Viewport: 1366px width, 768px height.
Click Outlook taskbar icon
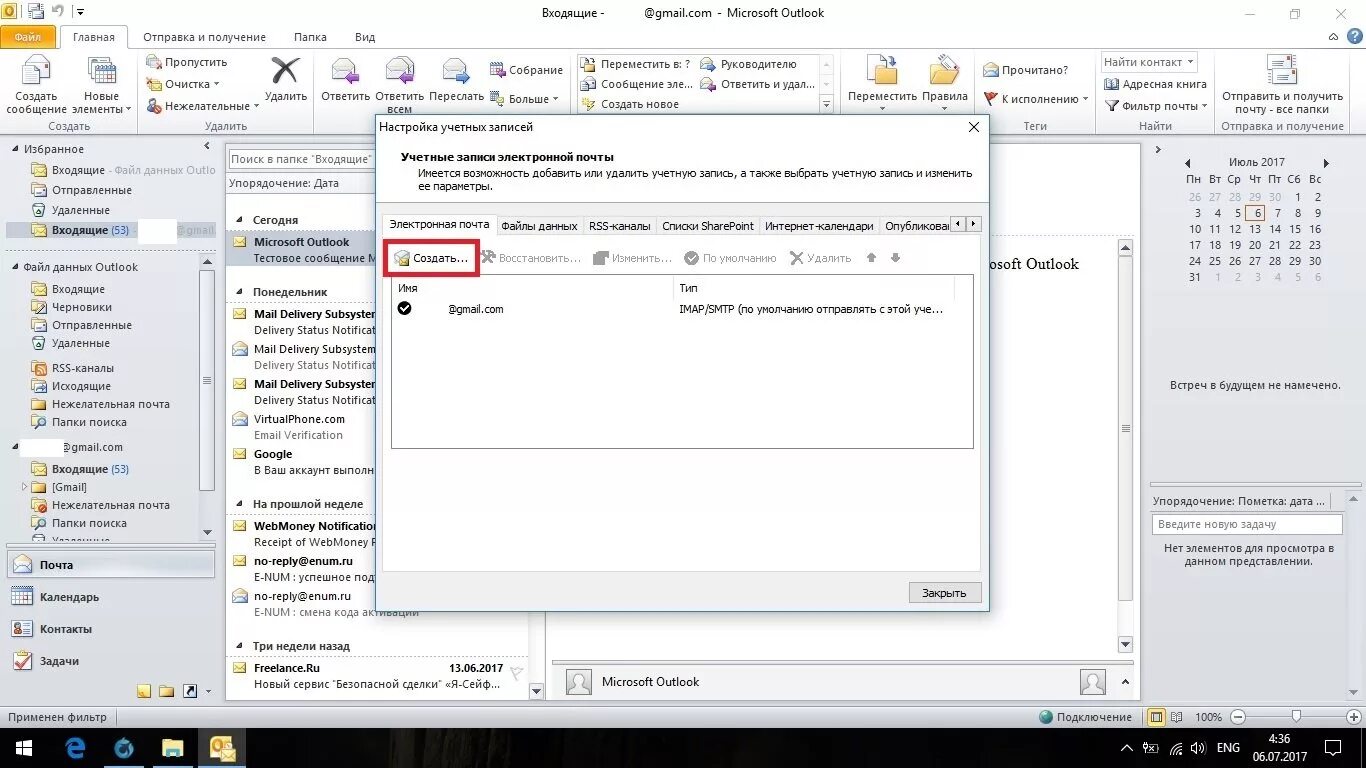(222, 748)
